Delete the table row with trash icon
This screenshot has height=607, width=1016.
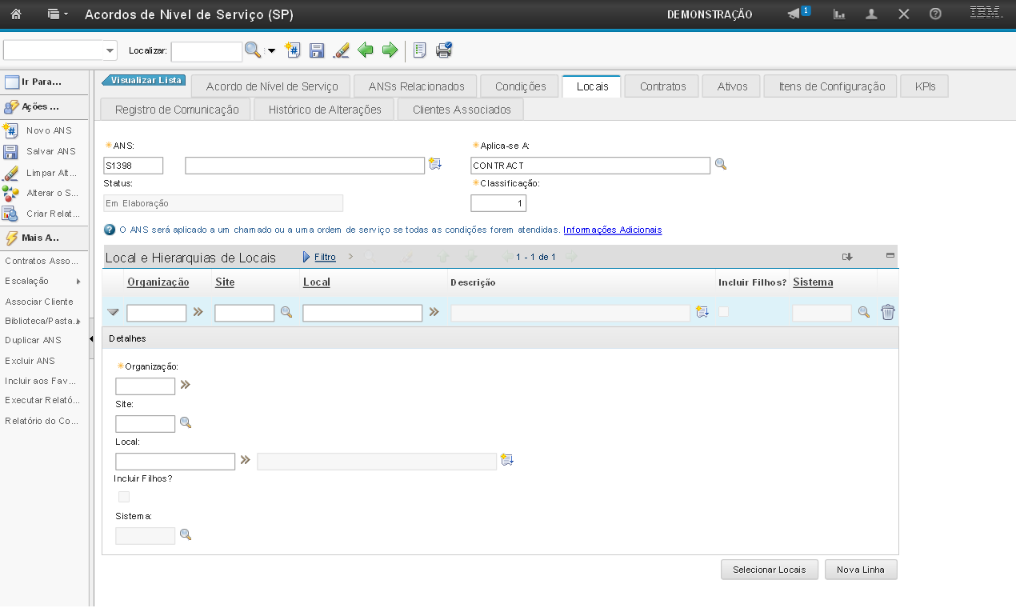click(x=887, y=313)
